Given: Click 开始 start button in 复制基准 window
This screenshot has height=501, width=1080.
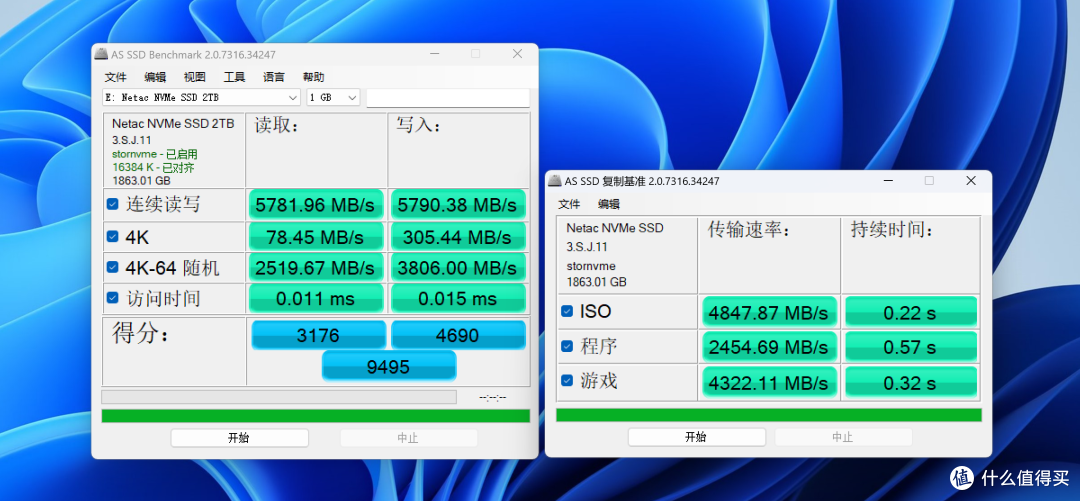Looking at the screenshot, I should [696, 437].
